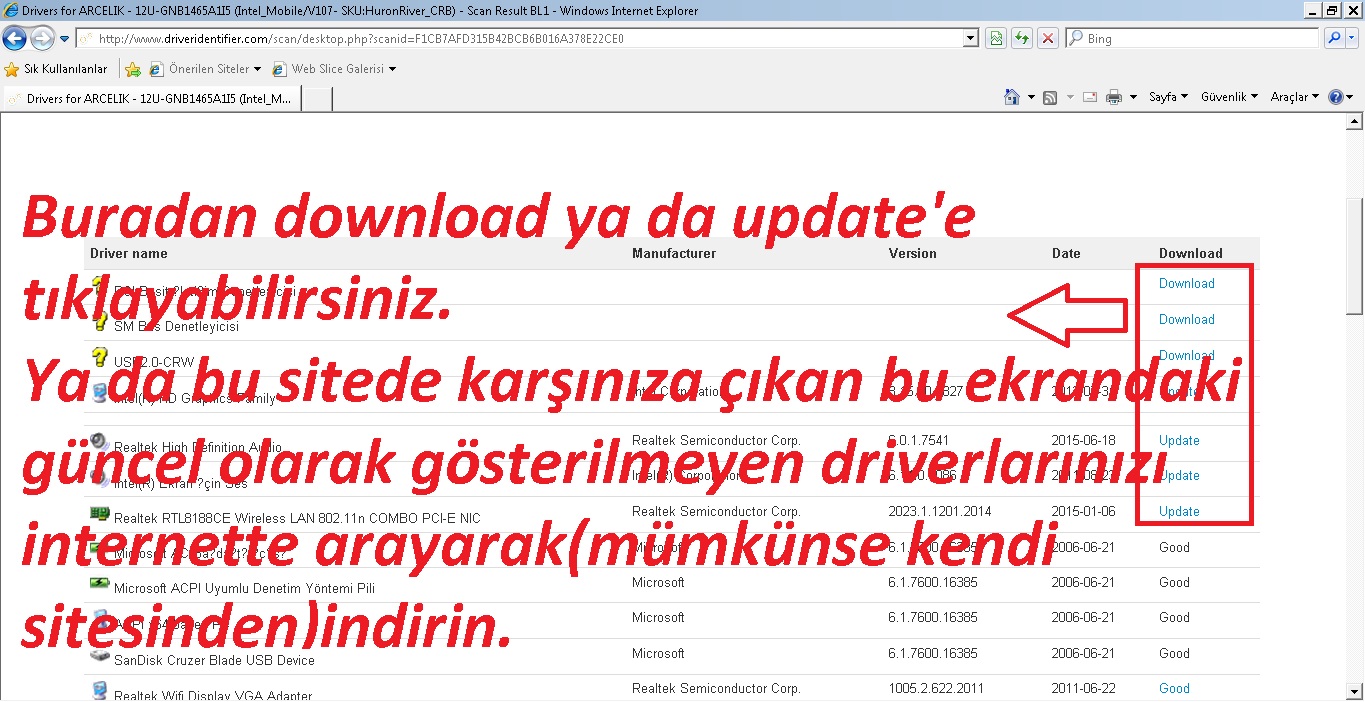Click the Home page house icon
Screen dimensions: 1365x702
(1012, 97)
